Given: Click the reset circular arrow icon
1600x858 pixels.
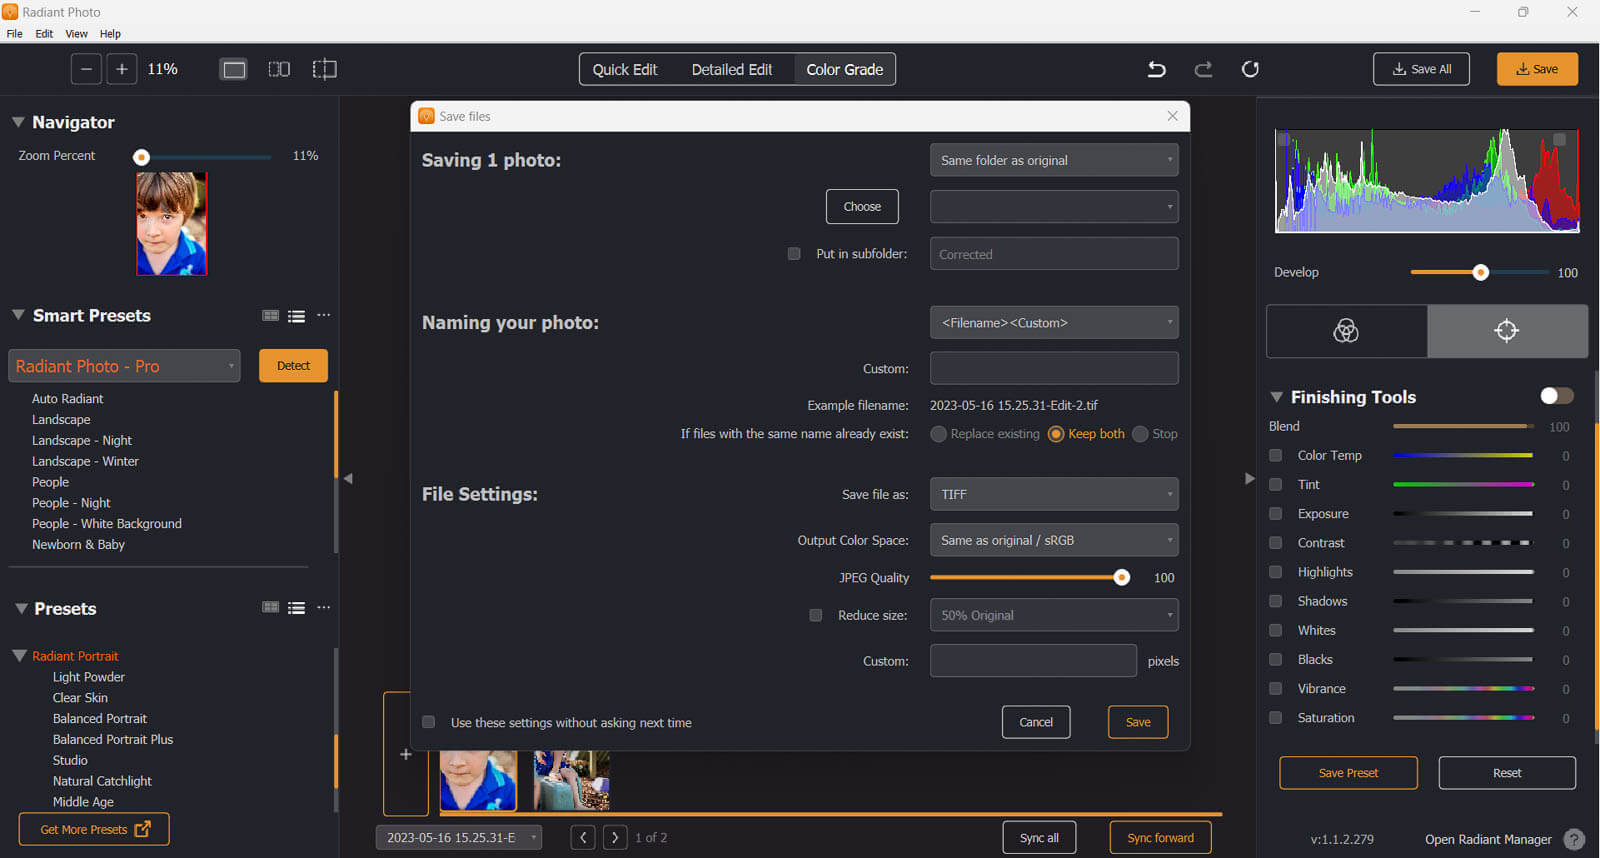Looking at the screenshot, I should pyautogui.click(x=1250, y=69).
